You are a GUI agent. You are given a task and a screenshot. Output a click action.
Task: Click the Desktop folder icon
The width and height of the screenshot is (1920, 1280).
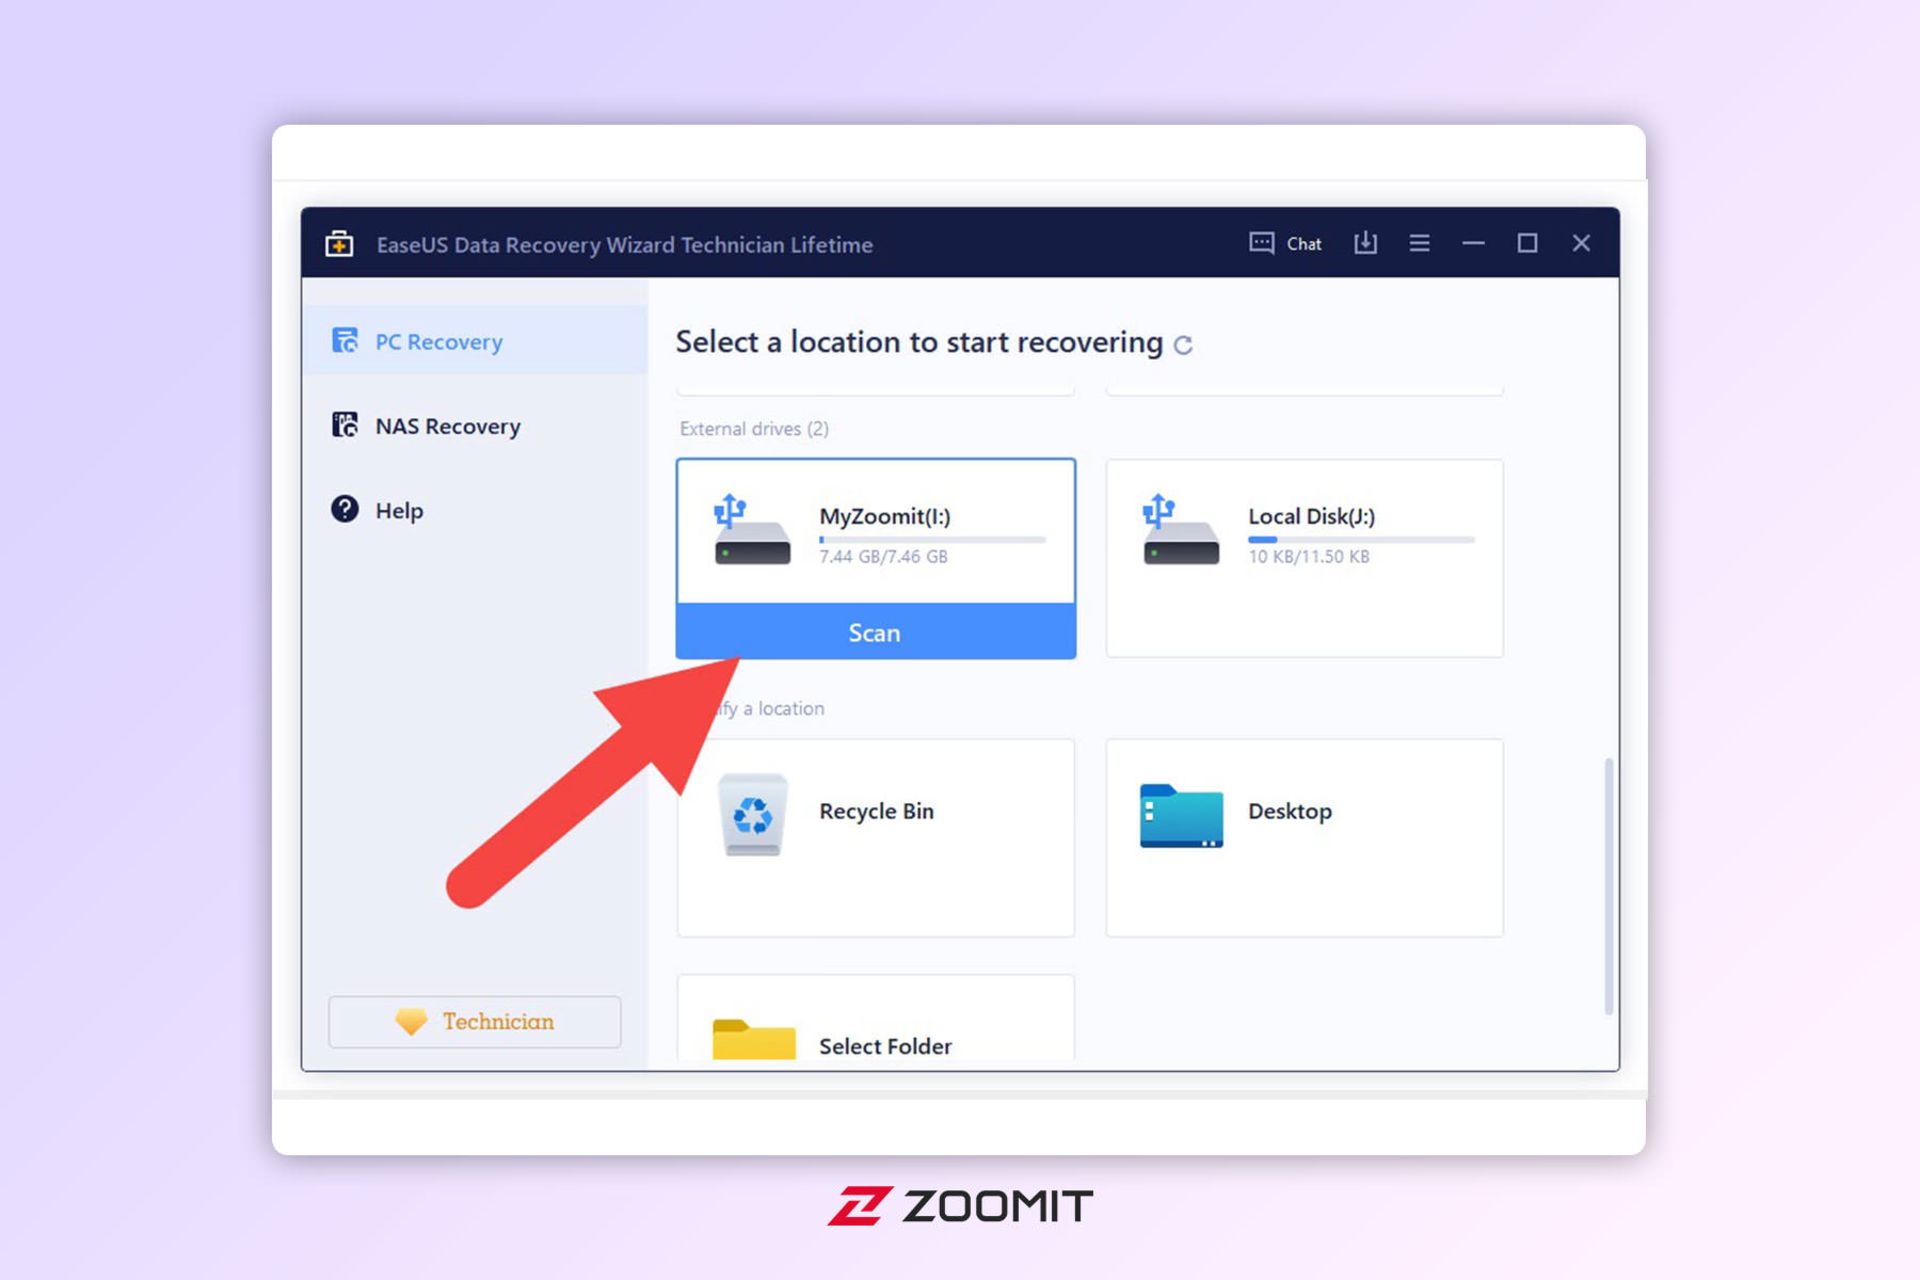click(1181, 816)
